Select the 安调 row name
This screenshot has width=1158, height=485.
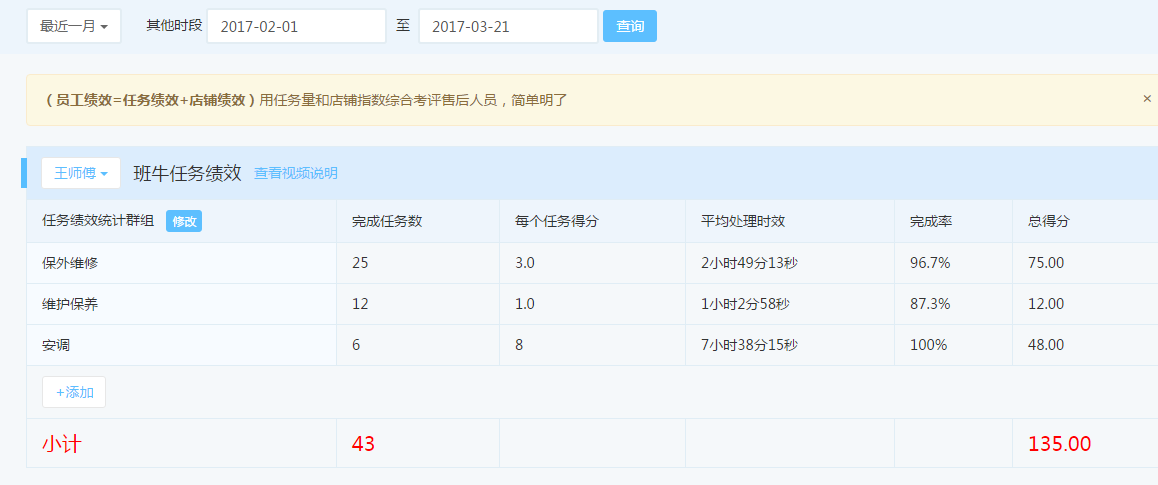point(56,345)
